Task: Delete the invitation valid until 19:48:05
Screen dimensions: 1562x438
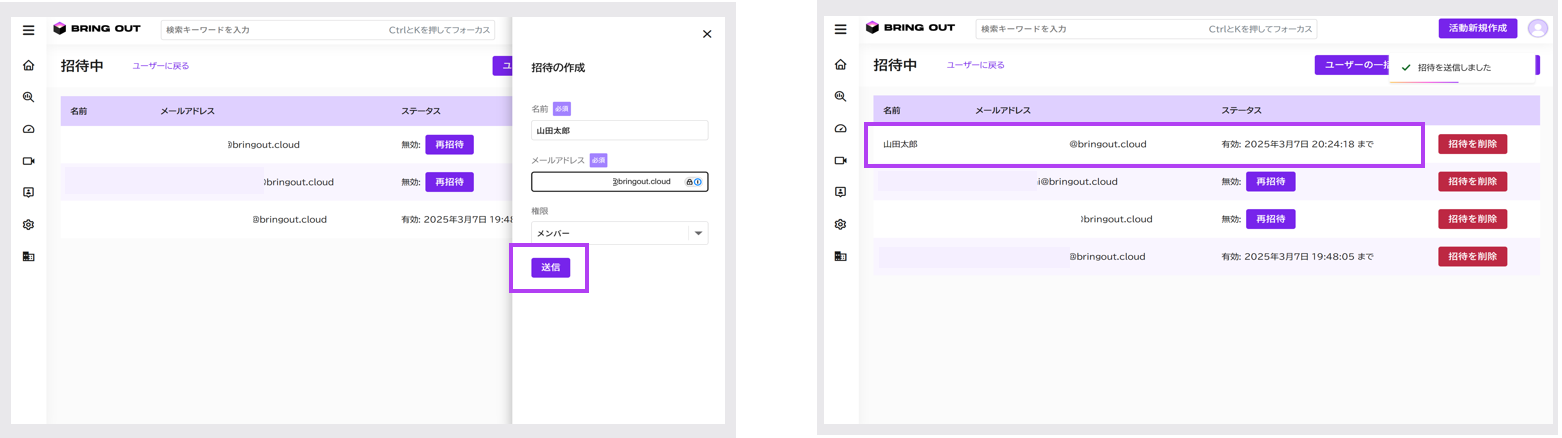Action: (x=1472, y=257)
